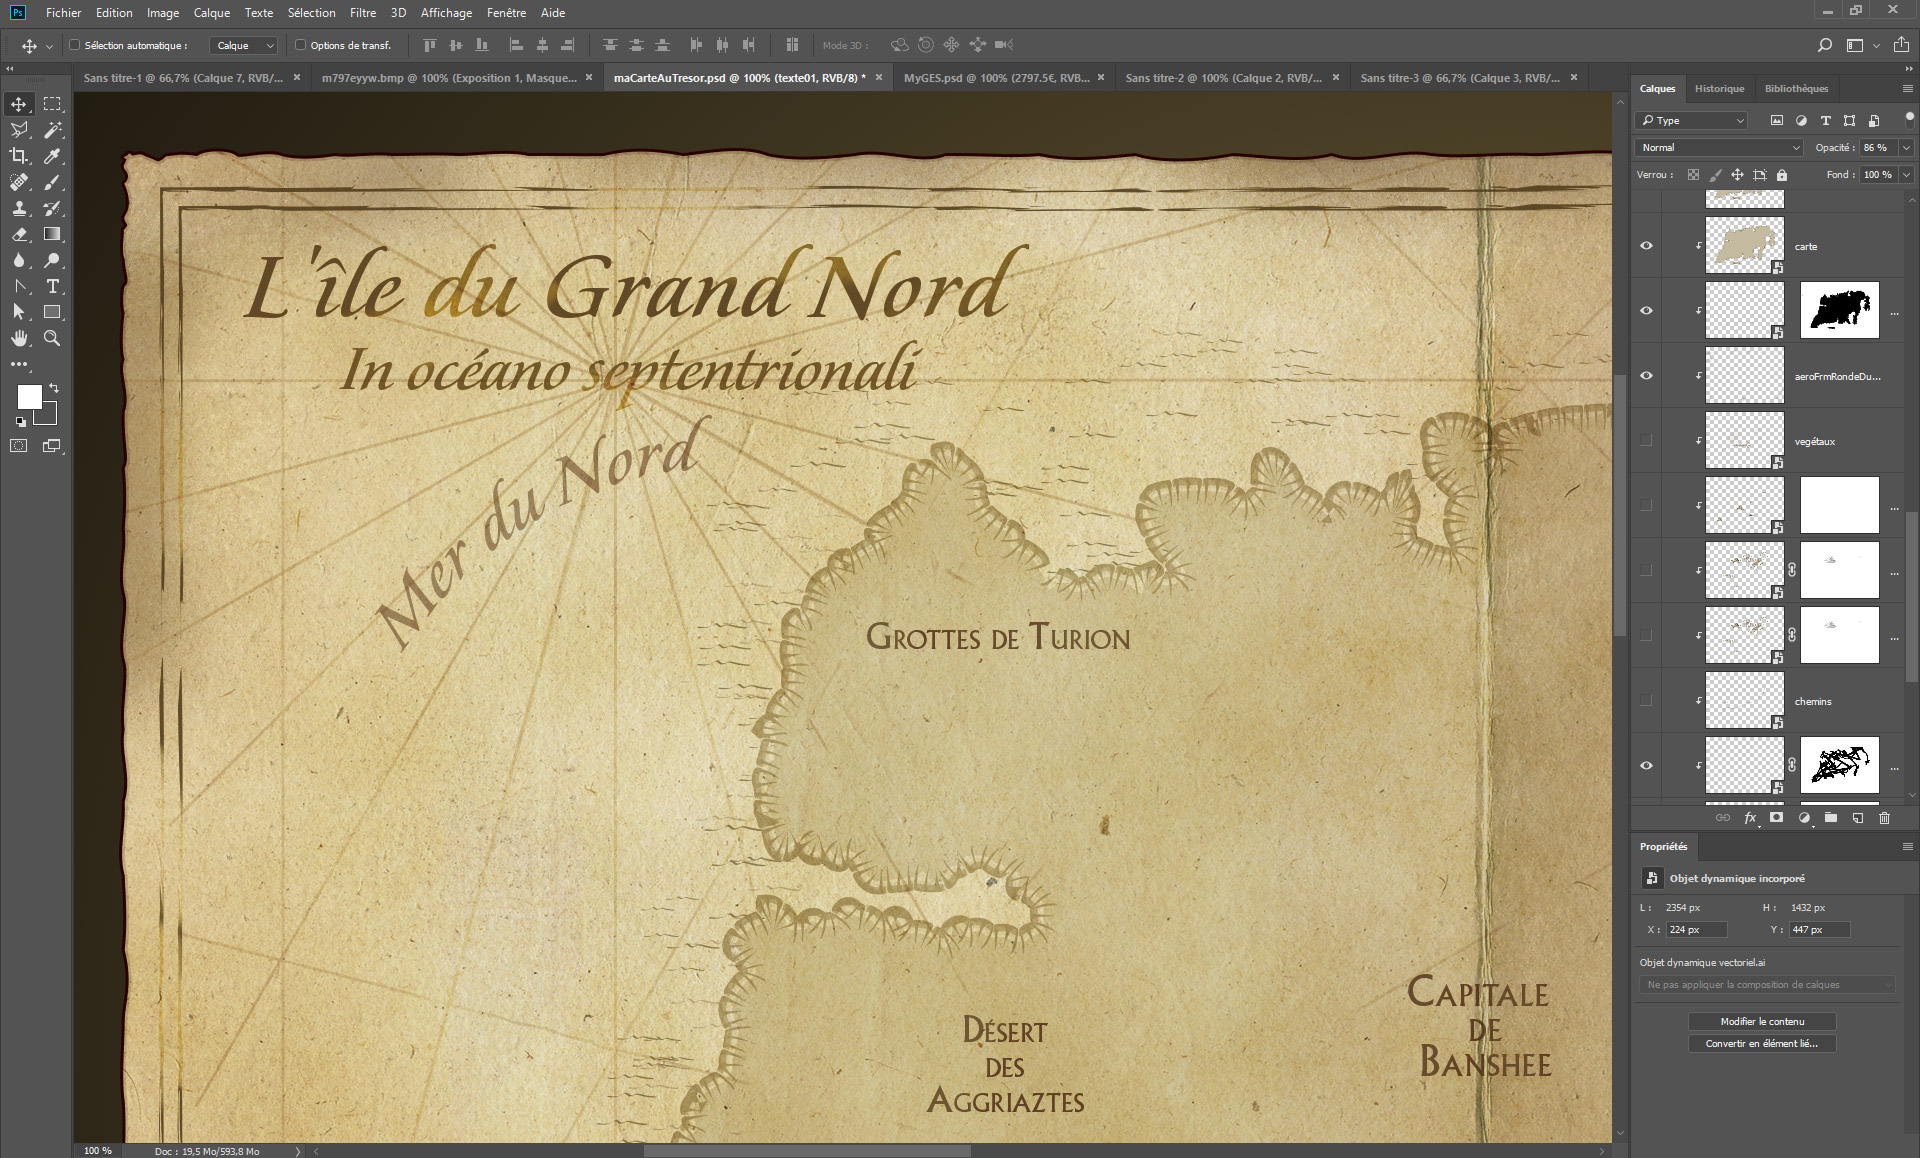The width and height of the screenshot is (1920, 1158).
Task: Switch to the Historique tab
Action: tap(1719, 89)
